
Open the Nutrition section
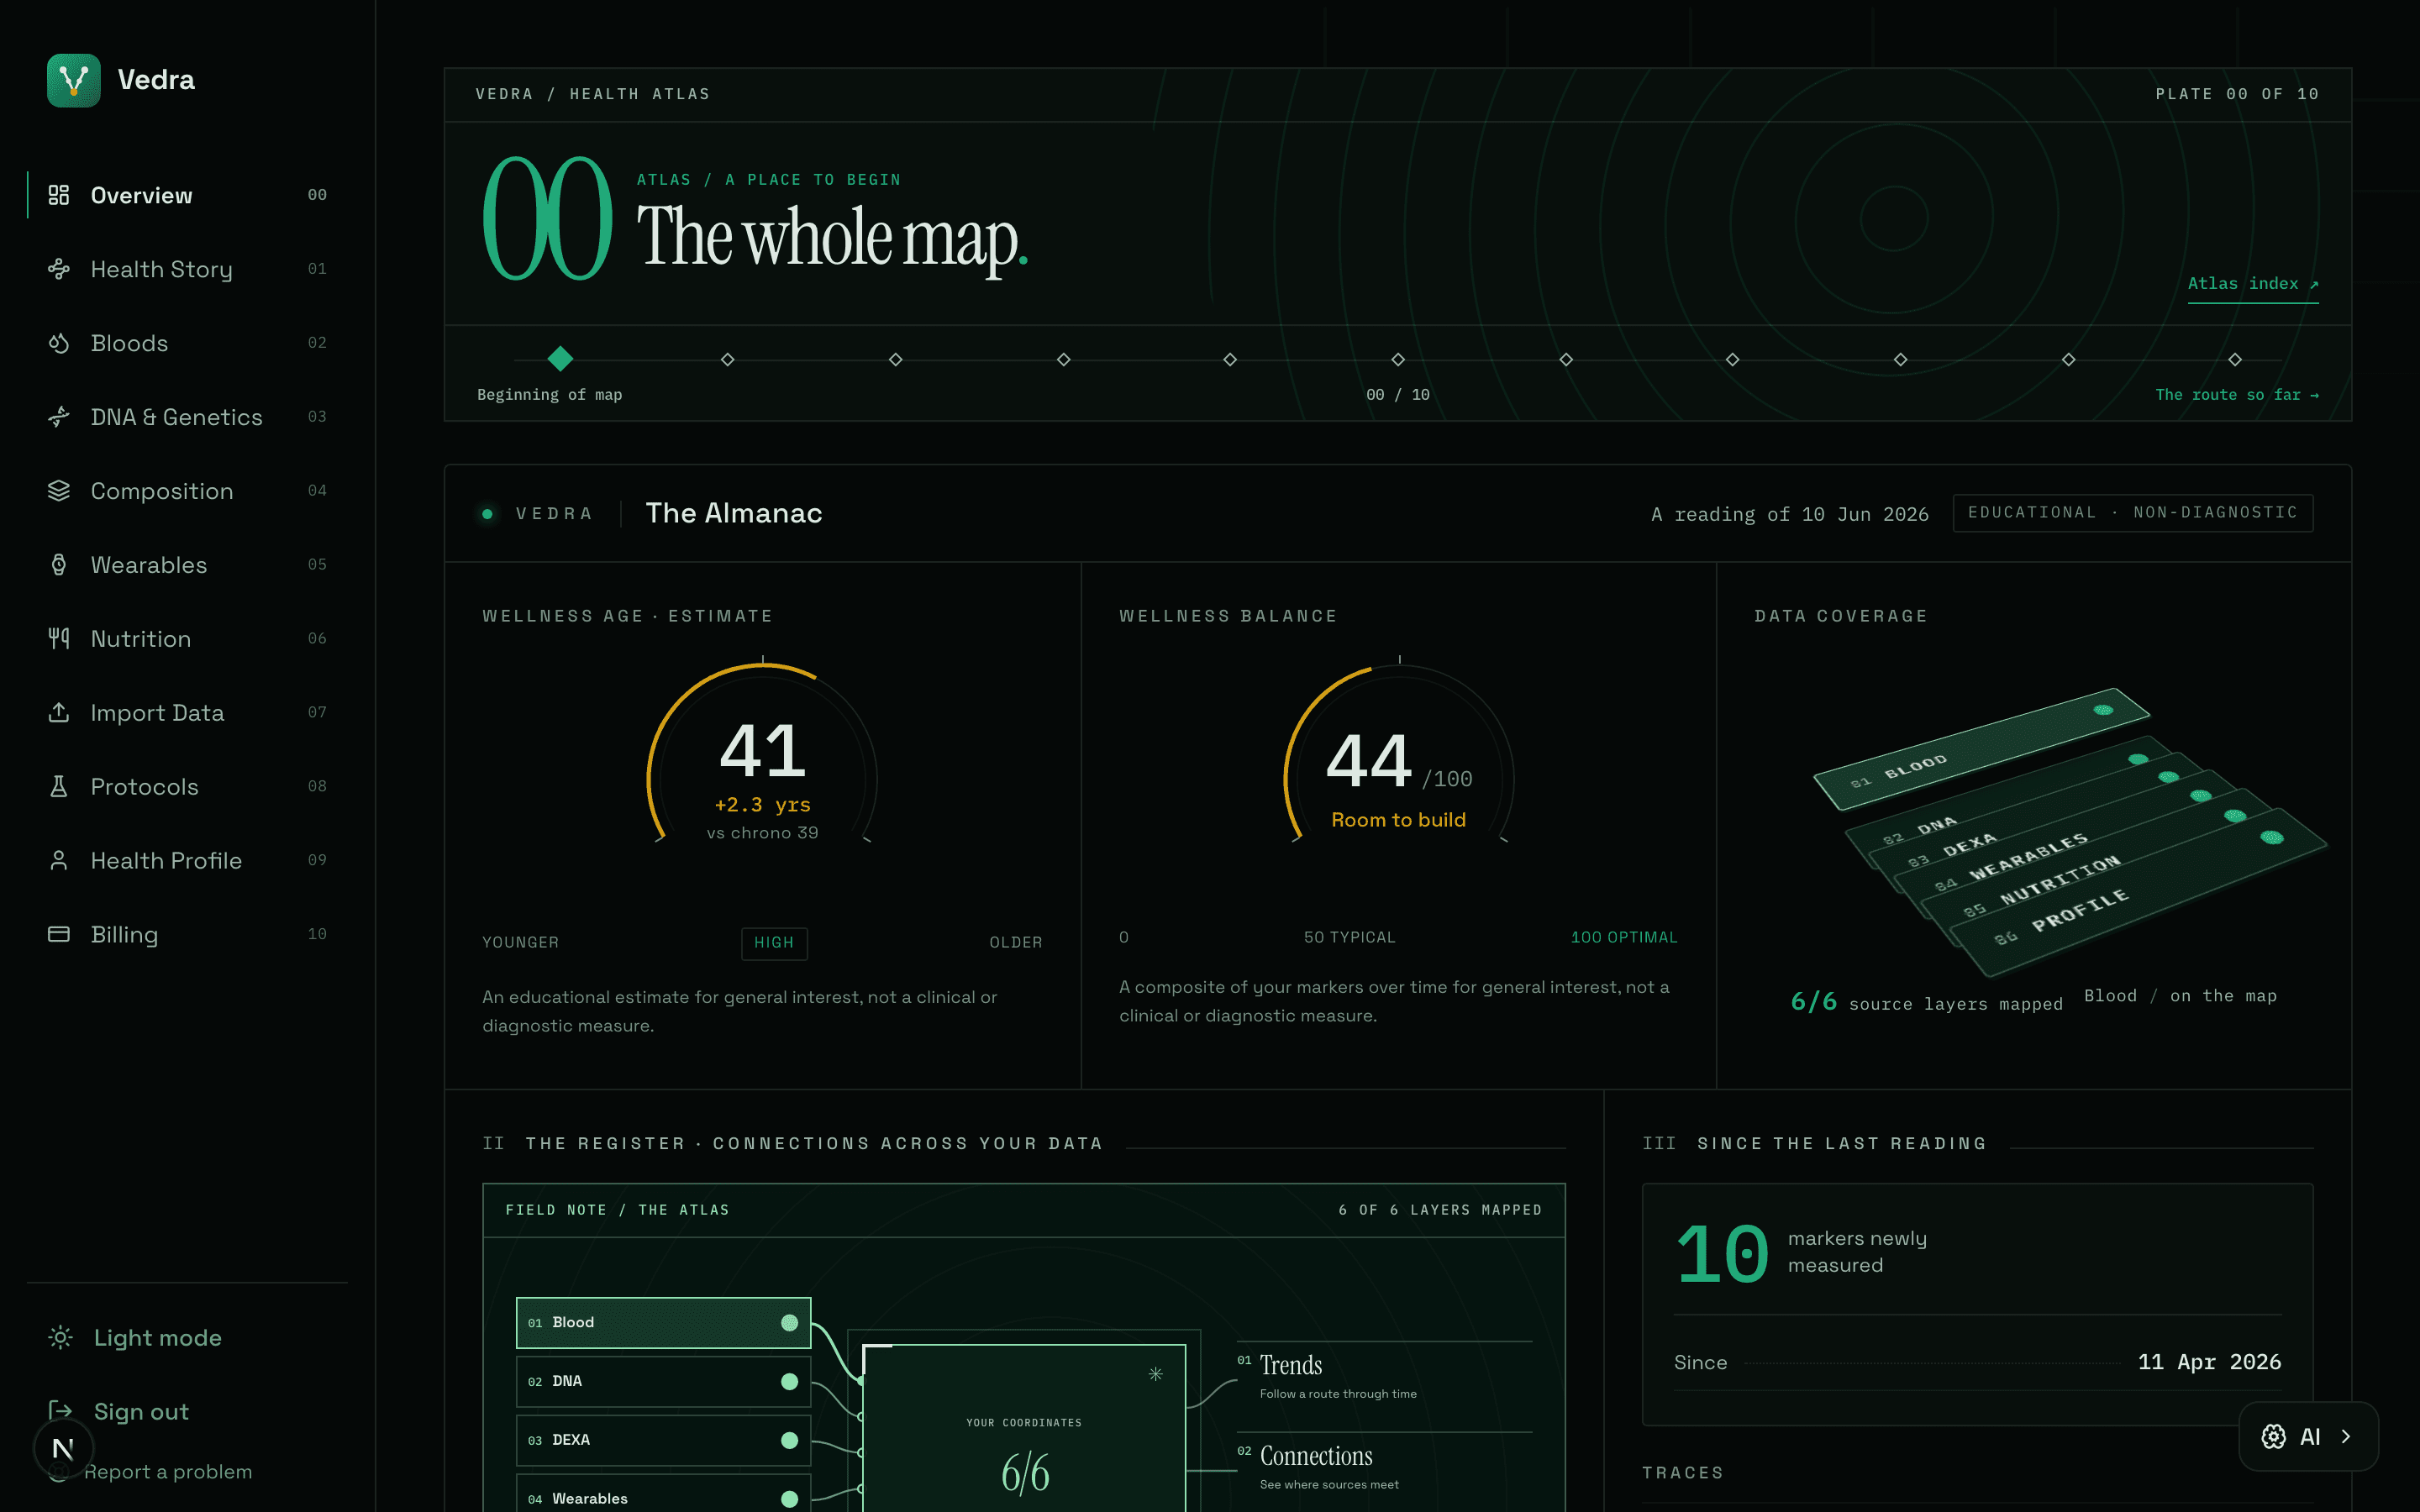[x=187, y=639]
